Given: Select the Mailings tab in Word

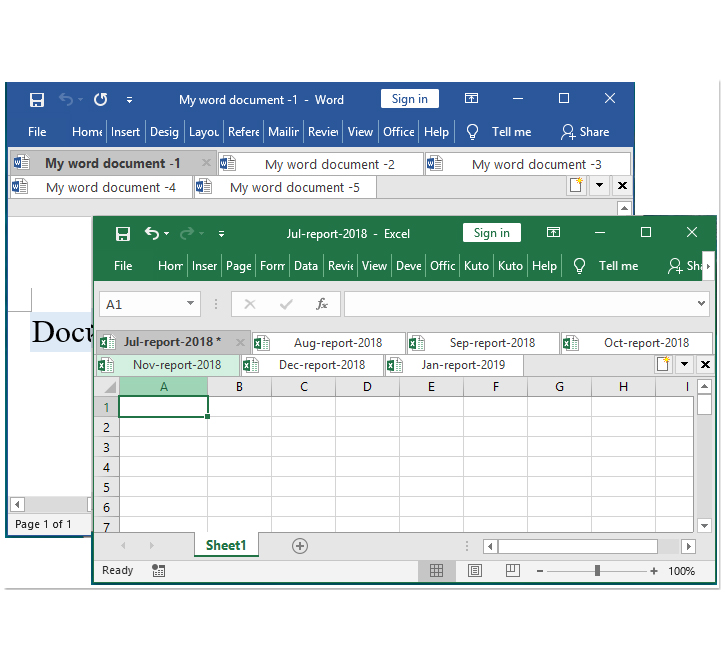Looking at the screenshot, I should (x=283, y=132).
